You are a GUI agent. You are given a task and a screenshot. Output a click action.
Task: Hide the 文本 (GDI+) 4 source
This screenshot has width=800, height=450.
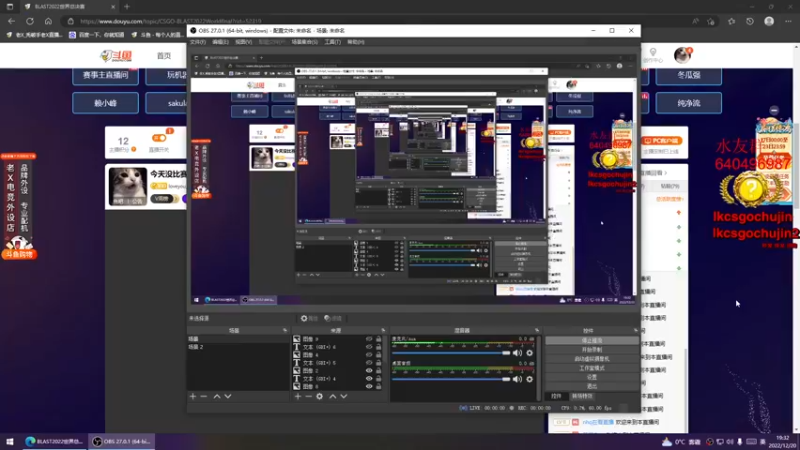click(369, 379)
